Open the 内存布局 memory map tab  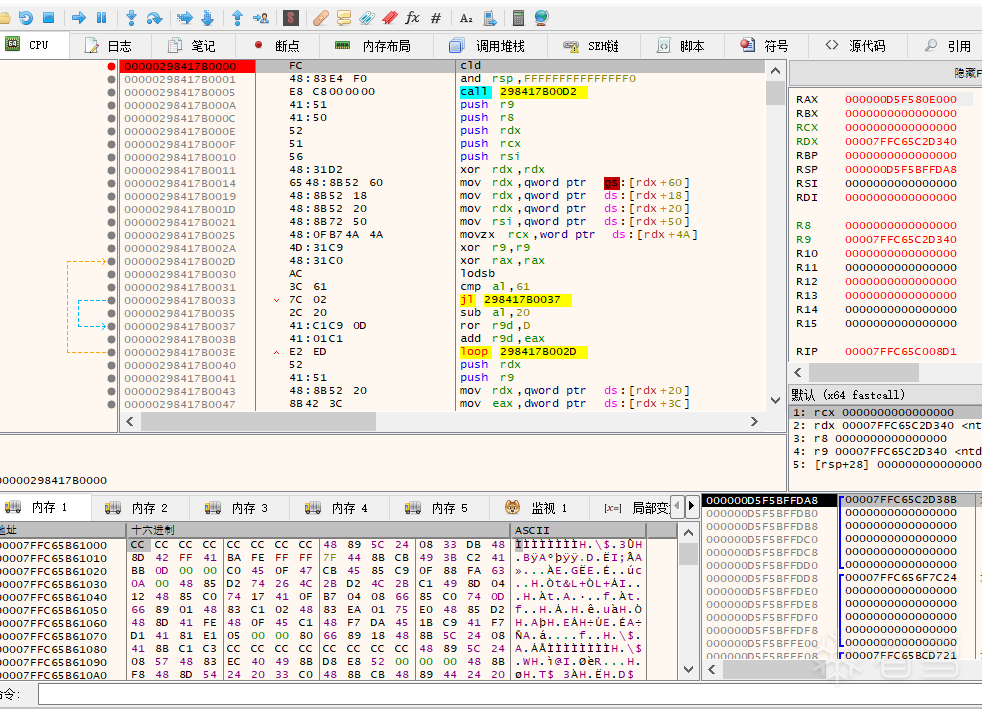[372, 46]
